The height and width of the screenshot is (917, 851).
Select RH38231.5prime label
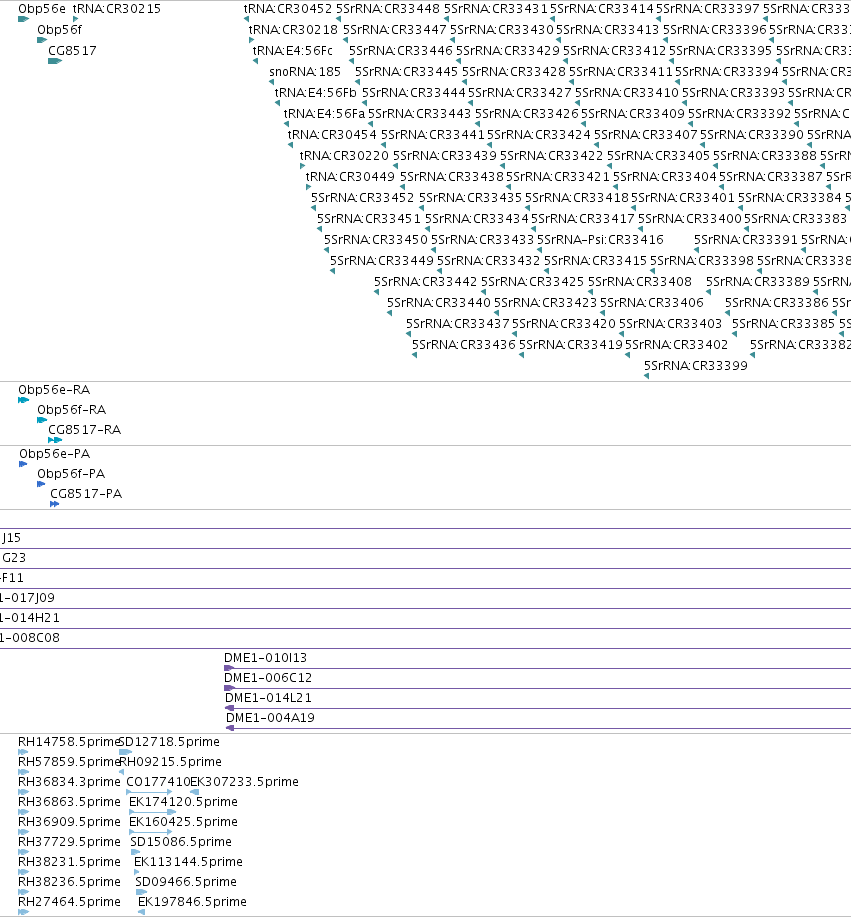tap(69, 861)
